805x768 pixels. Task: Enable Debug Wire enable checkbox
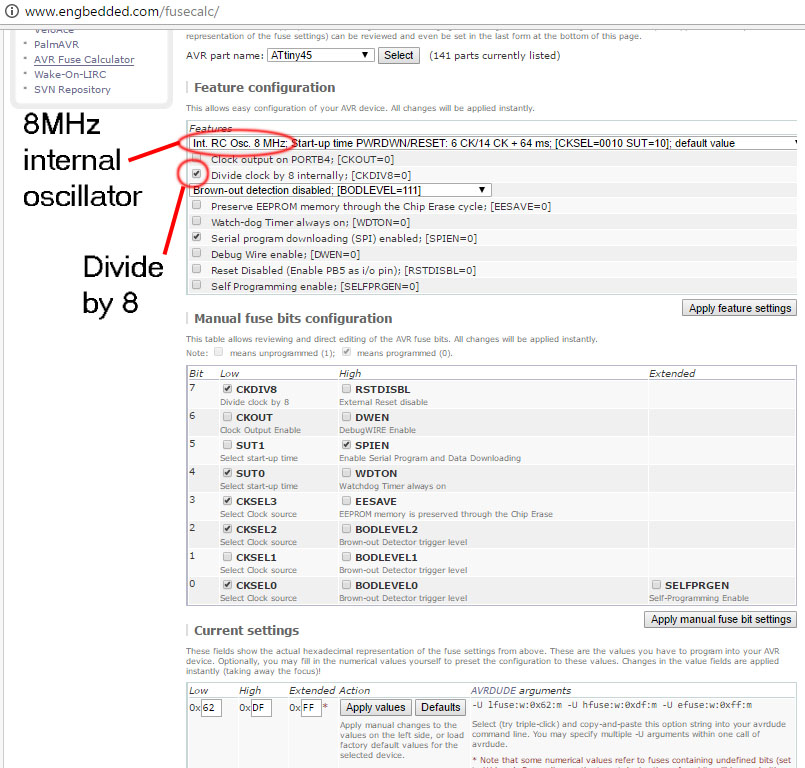(197, 253)
